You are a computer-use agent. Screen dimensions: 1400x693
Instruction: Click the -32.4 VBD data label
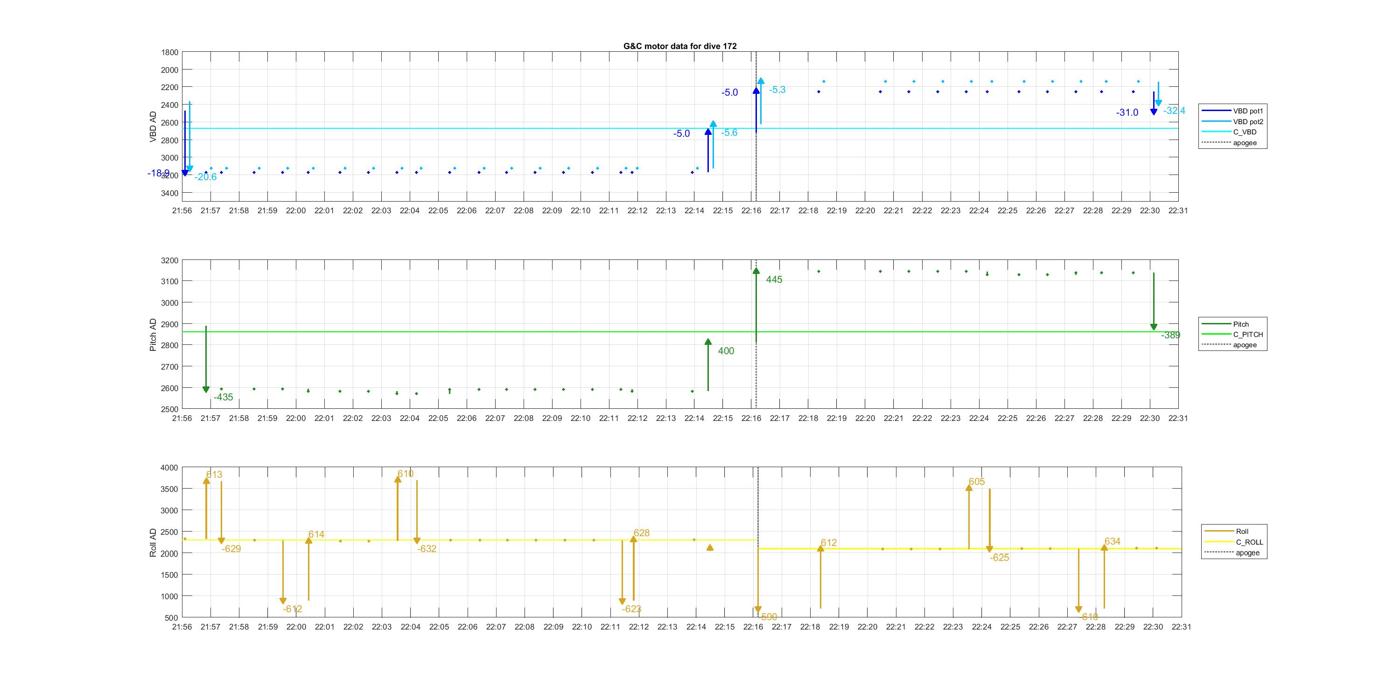click(x=1175, y=111)
